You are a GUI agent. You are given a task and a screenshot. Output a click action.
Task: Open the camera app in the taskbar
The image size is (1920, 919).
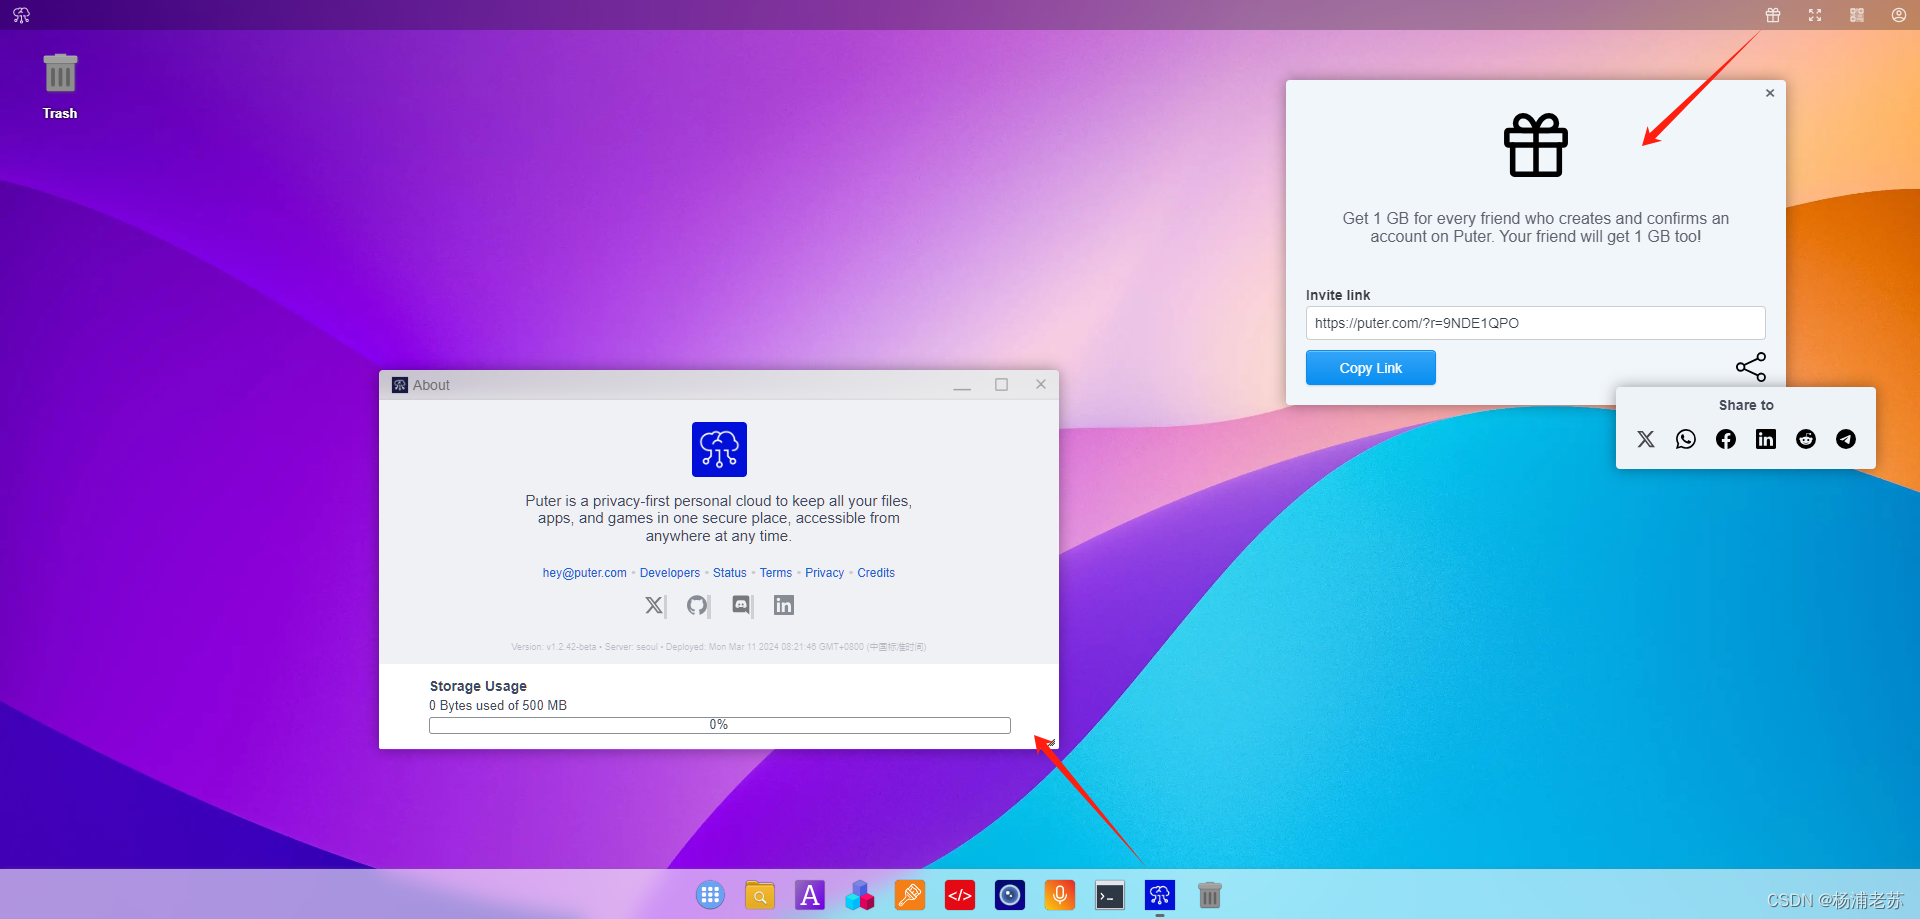(x=1010, y=895)
